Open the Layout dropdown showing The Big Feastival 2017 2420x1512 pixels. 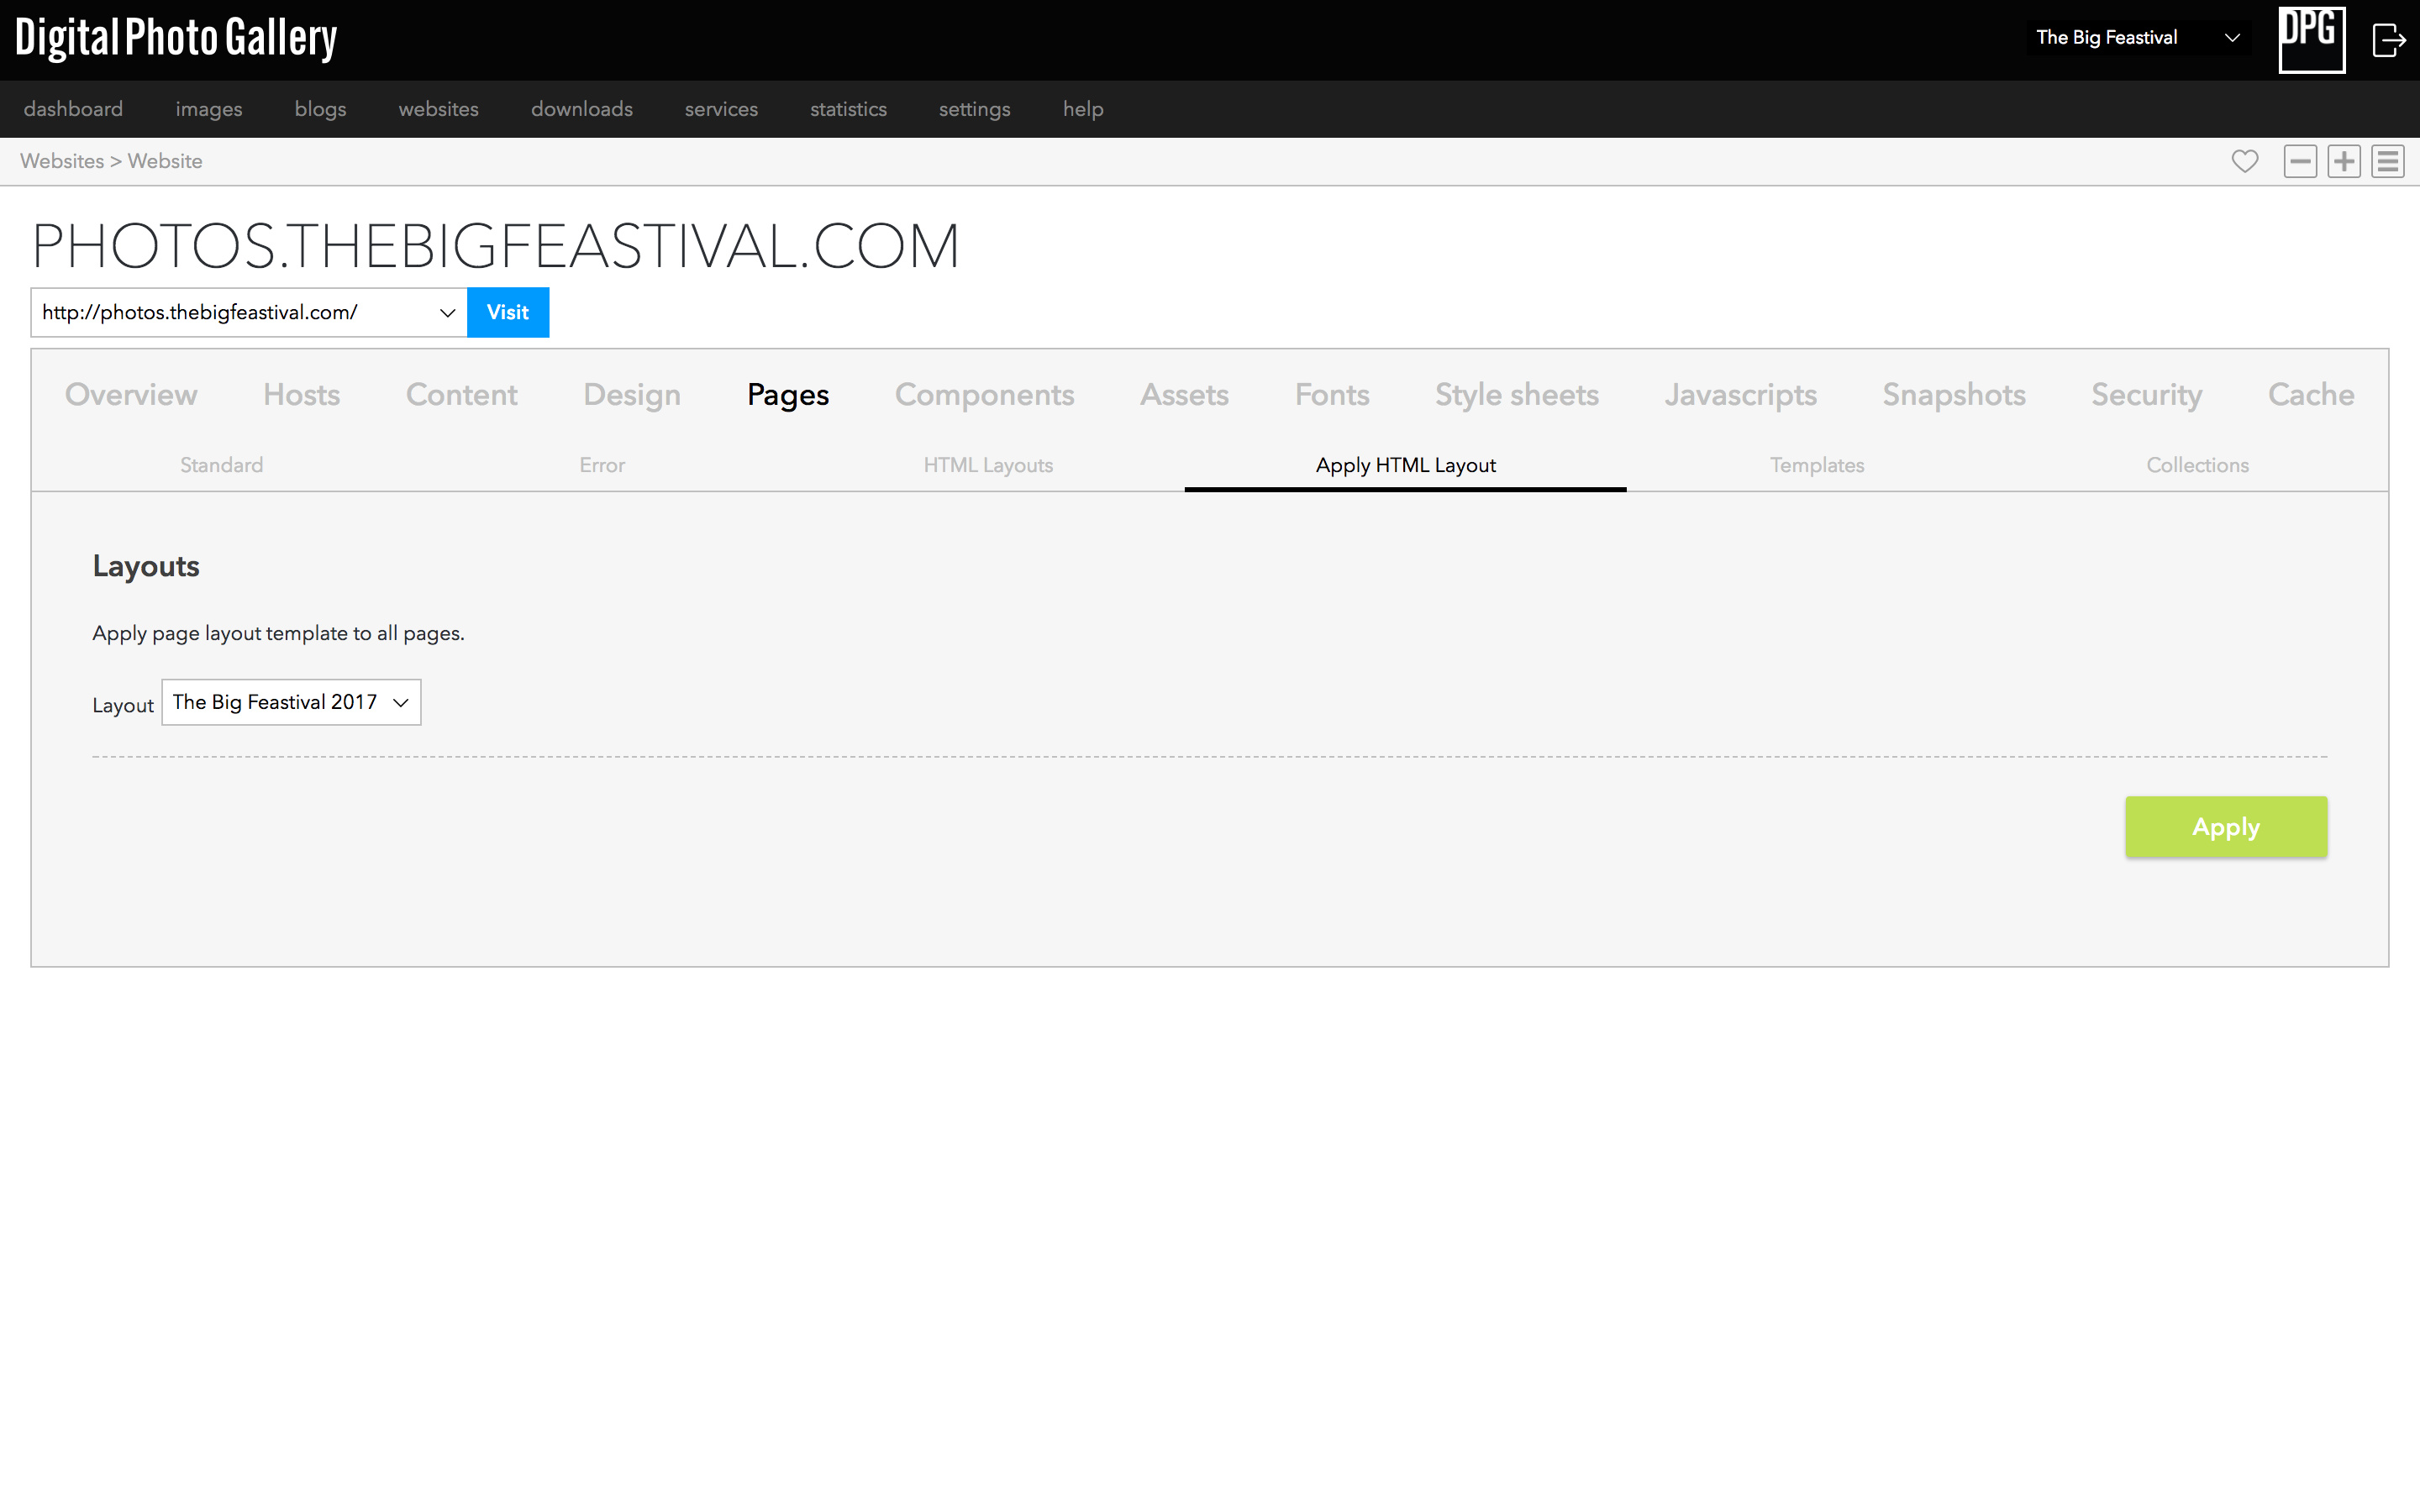[291, 702]
